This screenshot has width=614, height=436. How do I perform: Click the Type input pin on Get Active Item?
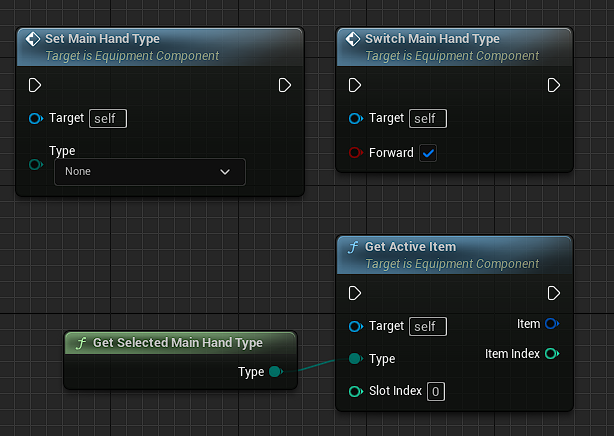(x=355, y=359)
